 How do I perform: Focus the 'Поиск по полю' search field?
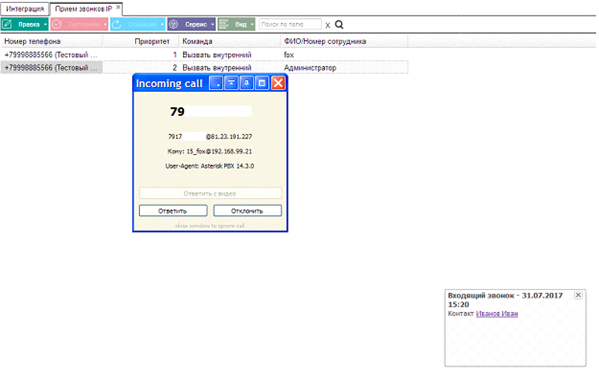290,24
